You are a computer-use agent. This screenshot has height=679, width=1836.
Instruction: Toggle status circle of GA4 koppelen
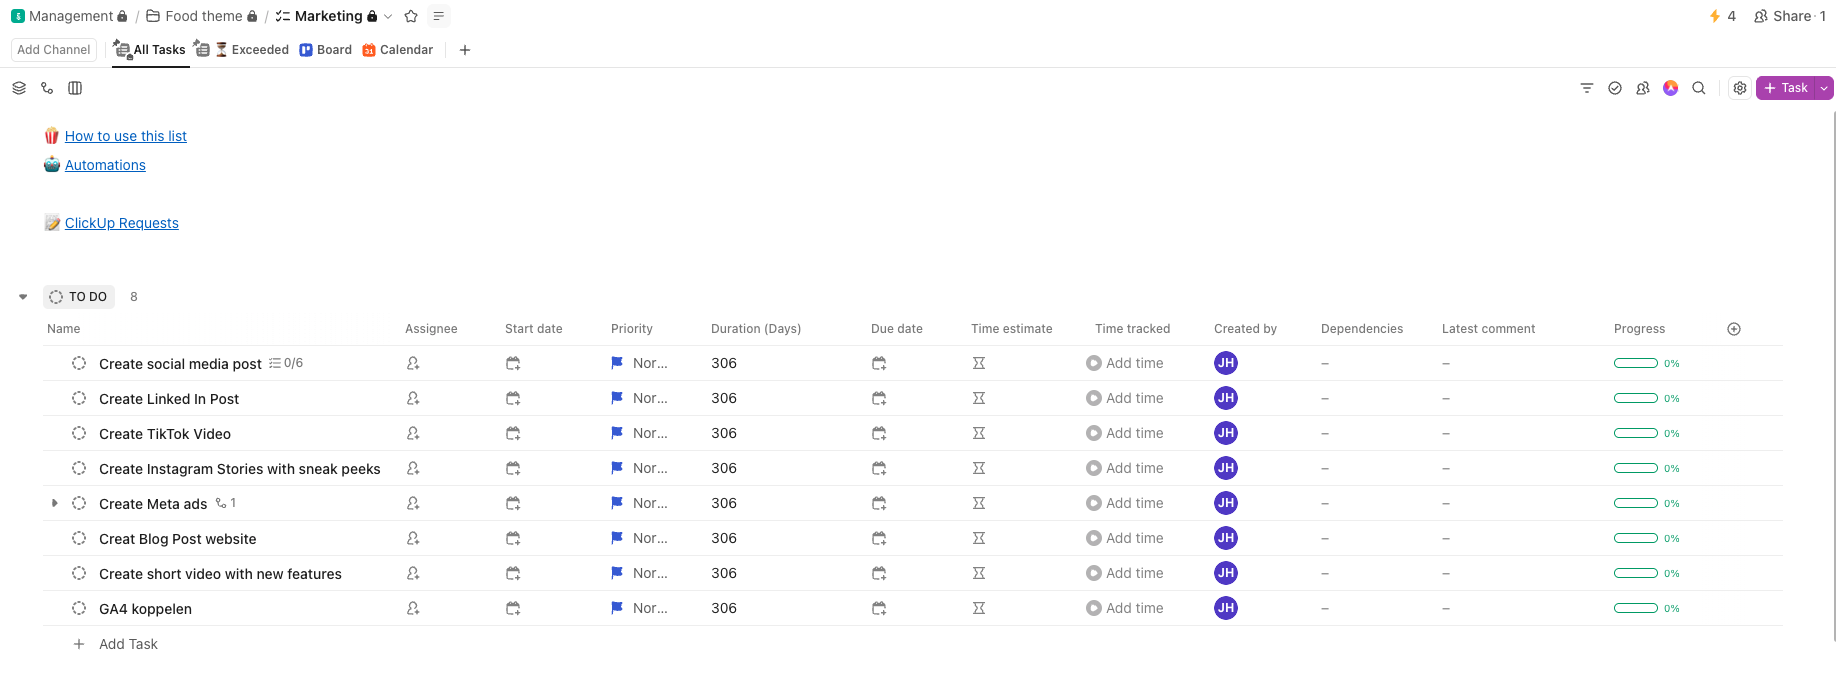coord(79,608)
